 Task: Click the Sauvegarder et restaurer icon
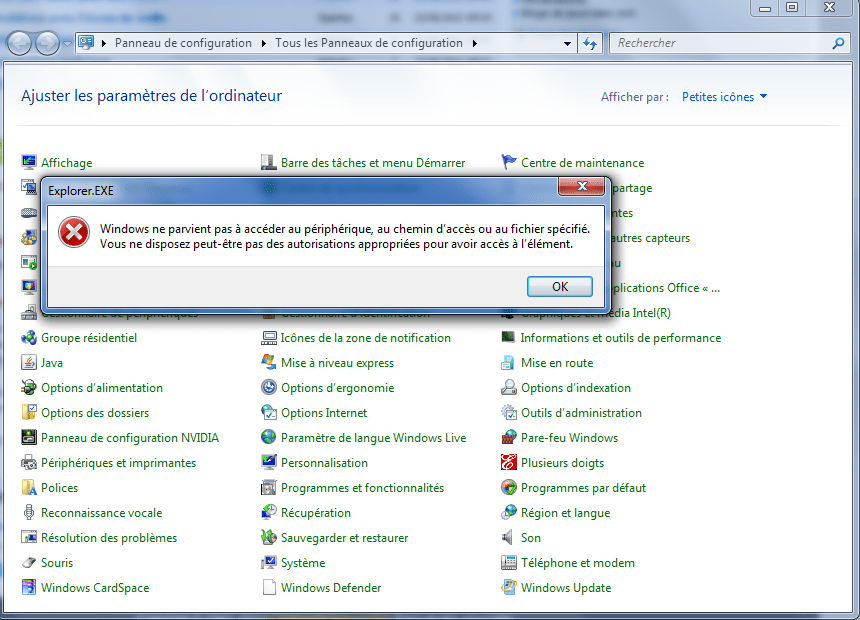point(268,537)
